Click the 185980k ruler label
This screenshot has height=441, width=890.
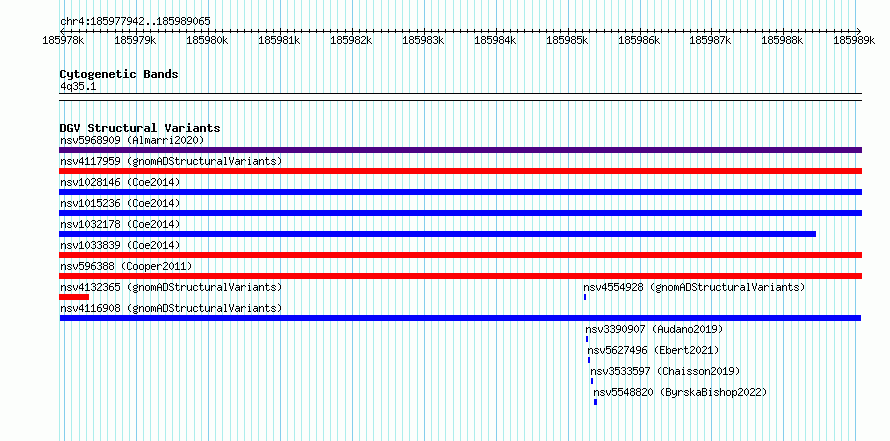[x=208, y=40]
